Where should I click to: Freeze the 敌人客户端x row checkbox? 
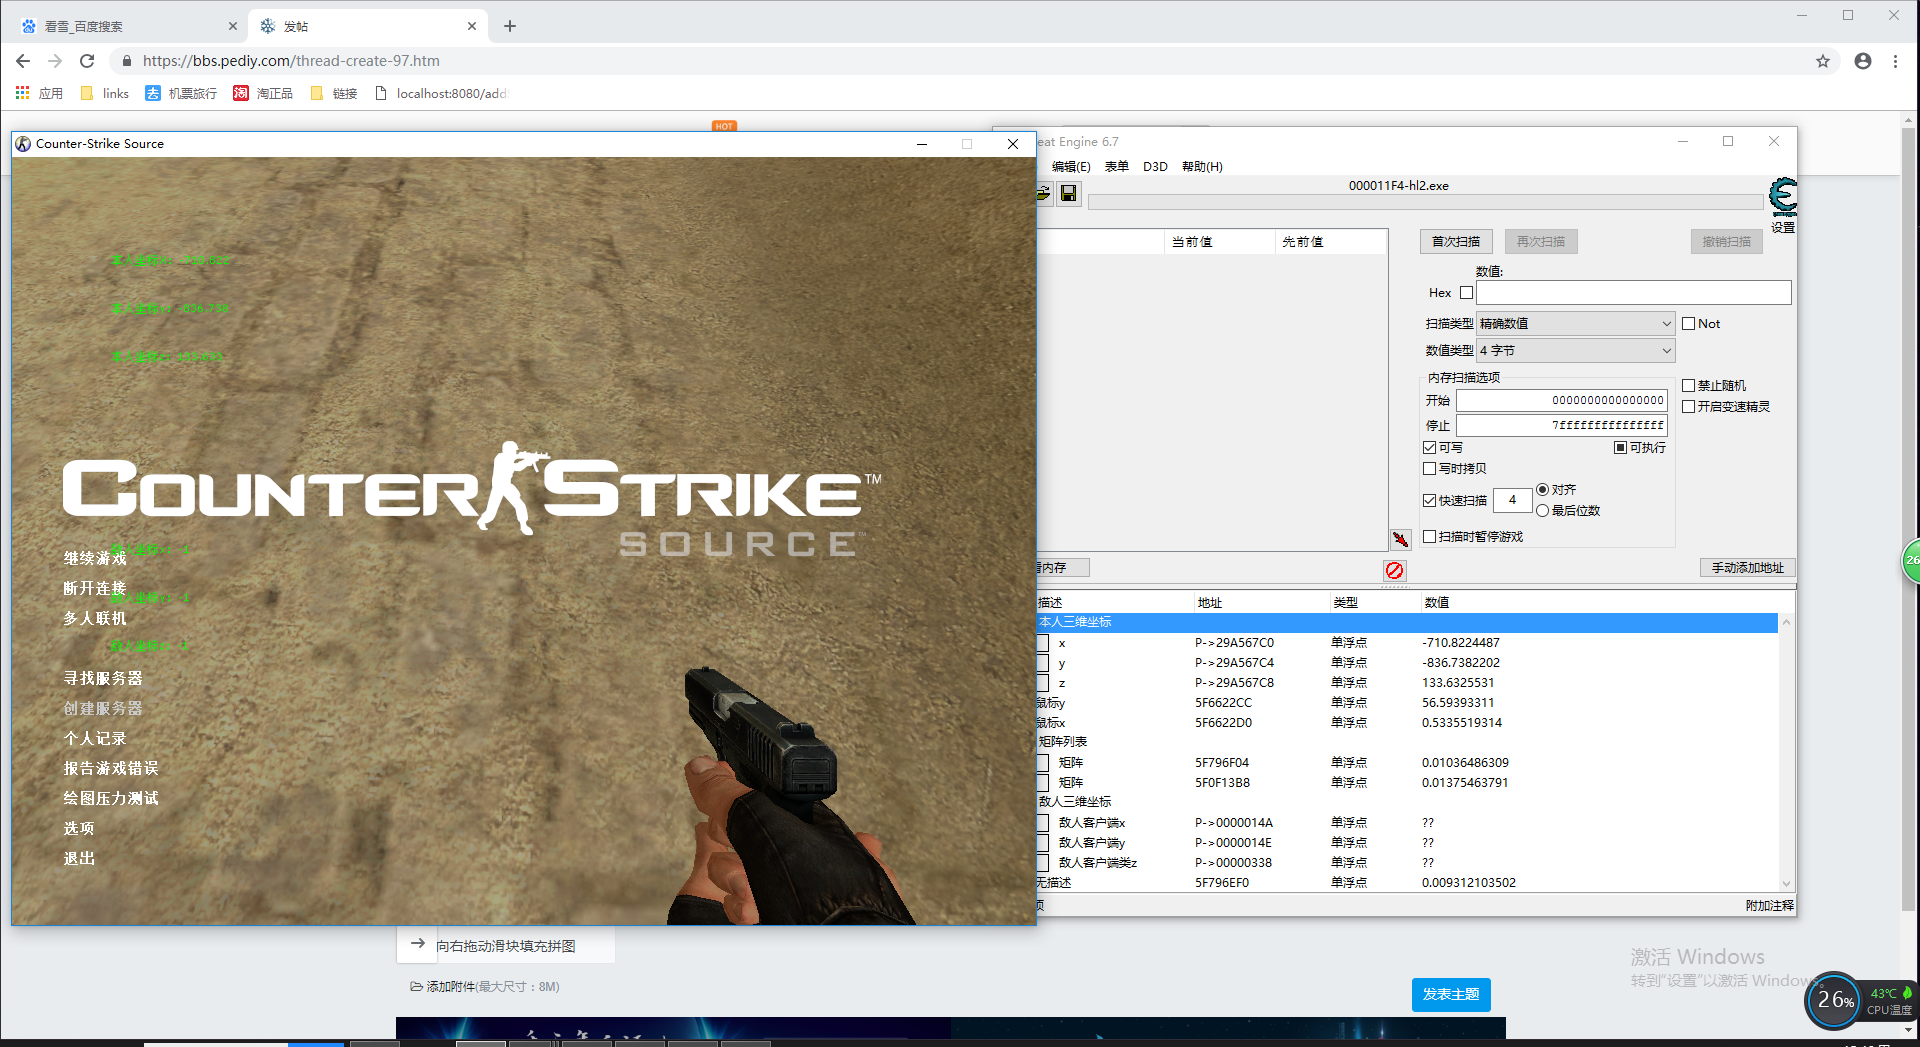[x=1043, y=823]
